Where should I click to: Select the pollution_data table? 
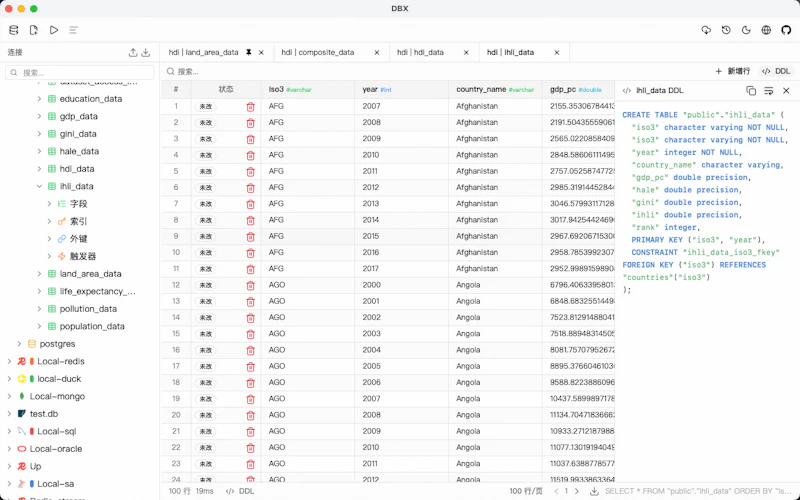click(x=88, y=309)
